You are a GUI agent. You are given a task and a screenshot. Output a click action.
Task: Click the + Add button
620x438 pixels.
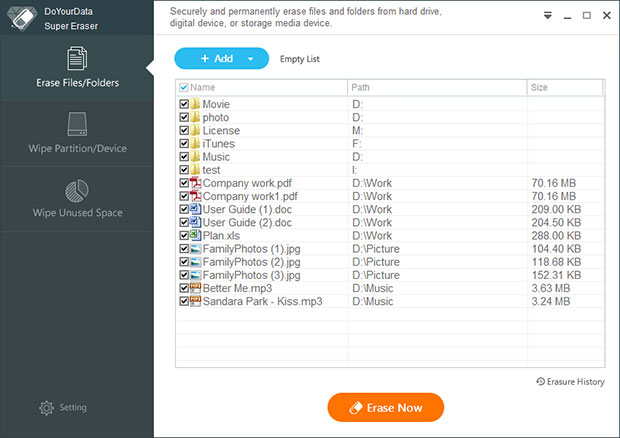[x=221, y=59]
